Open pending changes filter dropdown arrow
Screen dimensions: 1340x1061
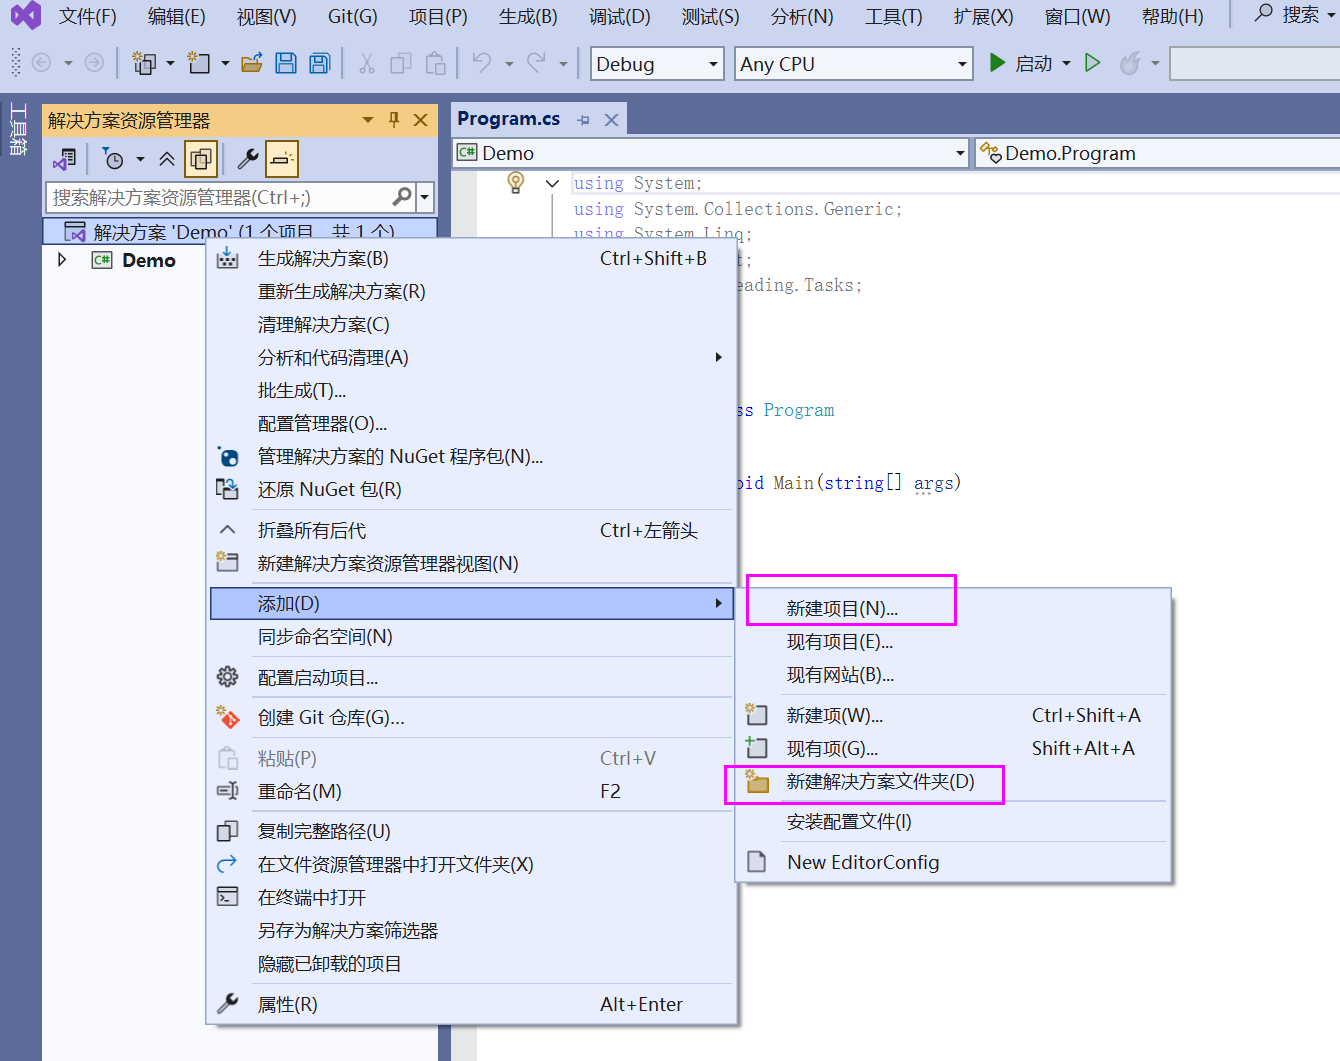click(140, 159)
